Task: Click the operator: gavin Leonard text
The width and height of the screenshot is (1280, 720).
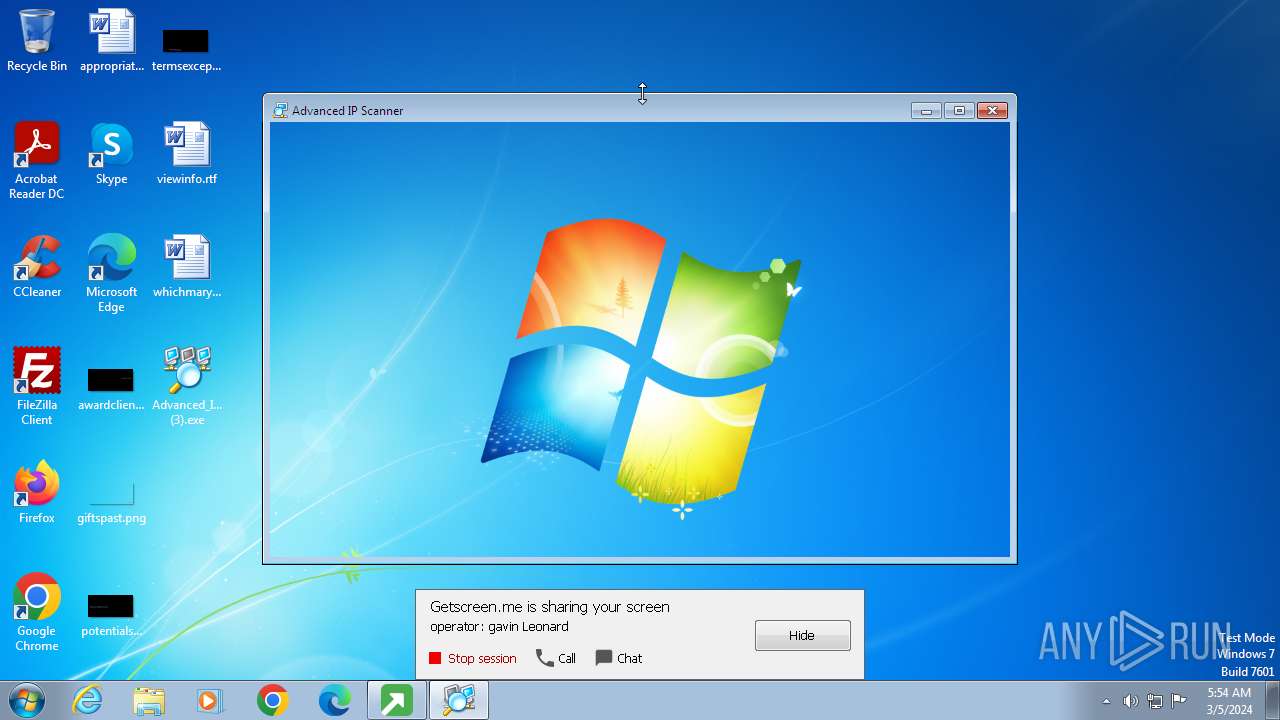Action: click(x=499, y=627)
